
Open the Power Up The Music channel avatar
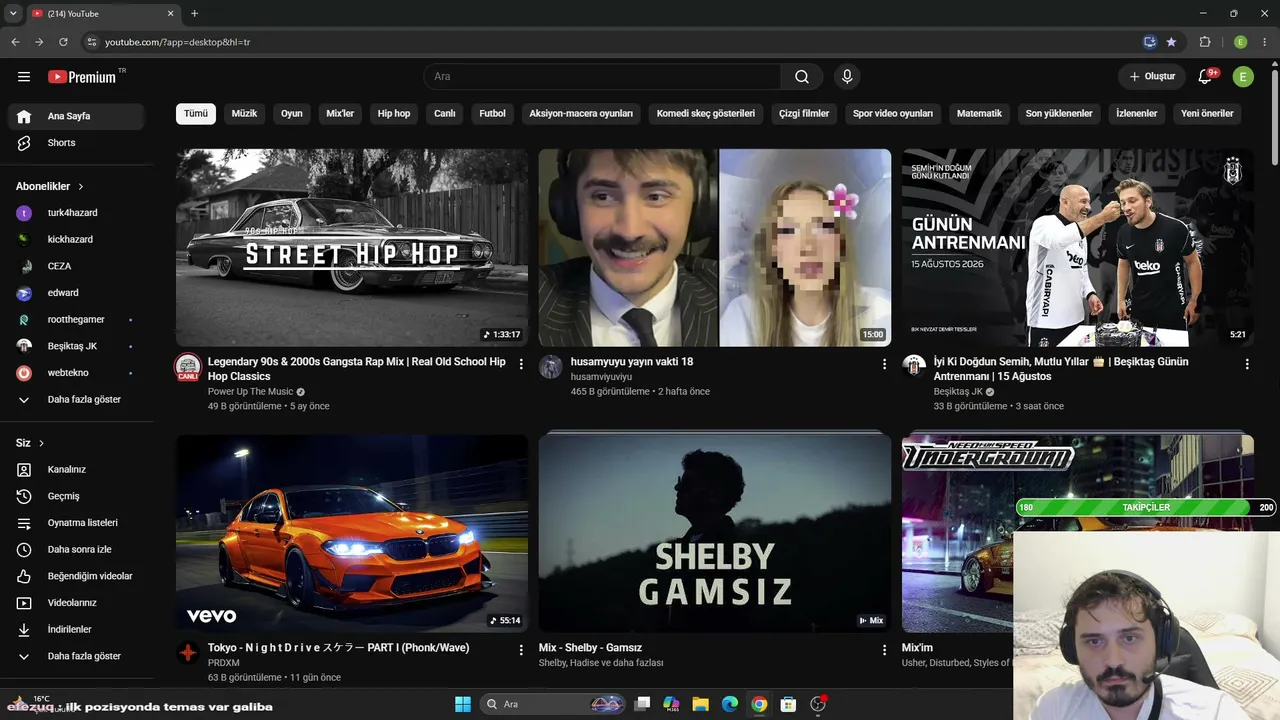[188, 367]
